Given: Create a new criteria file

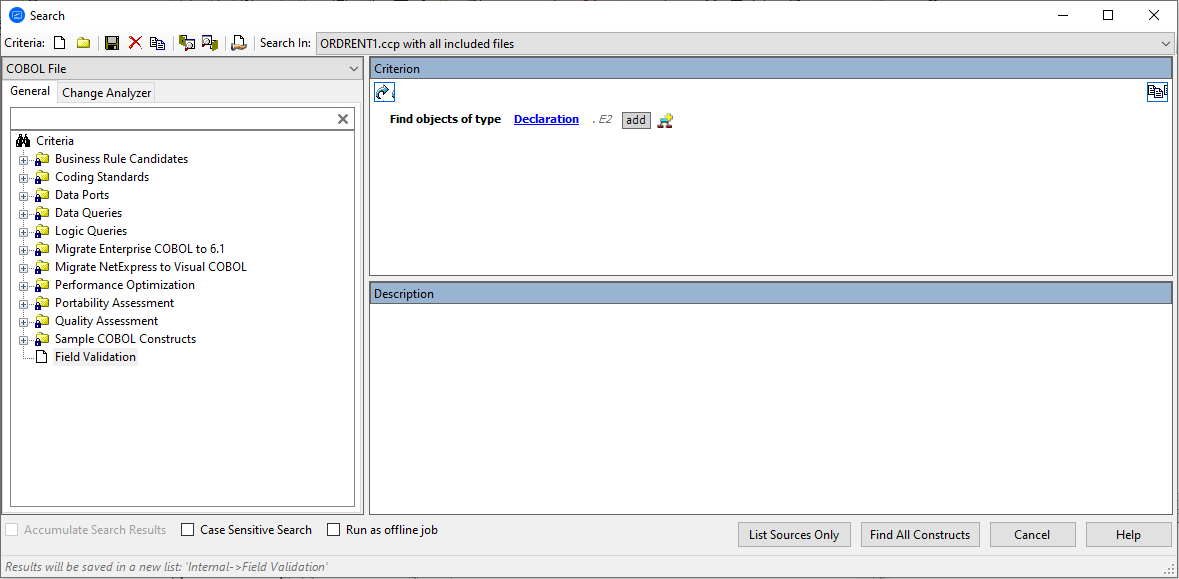Looking at the screenshot, I should (57, 42).
